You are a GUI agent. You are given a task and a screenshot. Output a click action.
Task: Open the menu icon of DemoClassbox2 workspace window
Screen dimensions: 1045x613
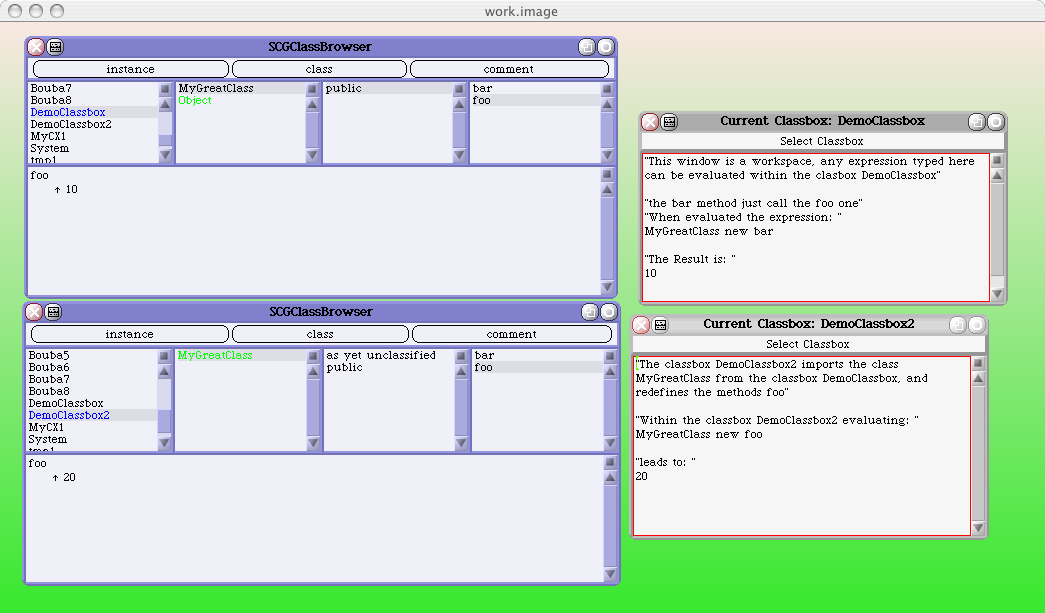pos(660,324)
